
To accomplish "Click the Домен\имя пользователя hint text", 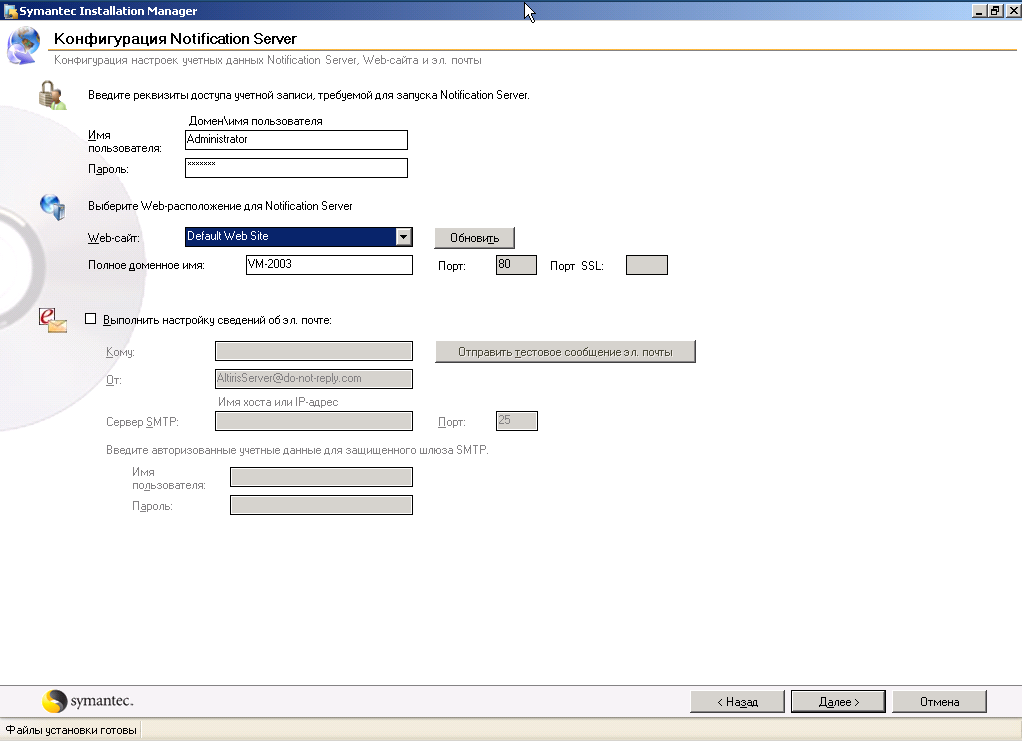I will [x=256, y=121].
